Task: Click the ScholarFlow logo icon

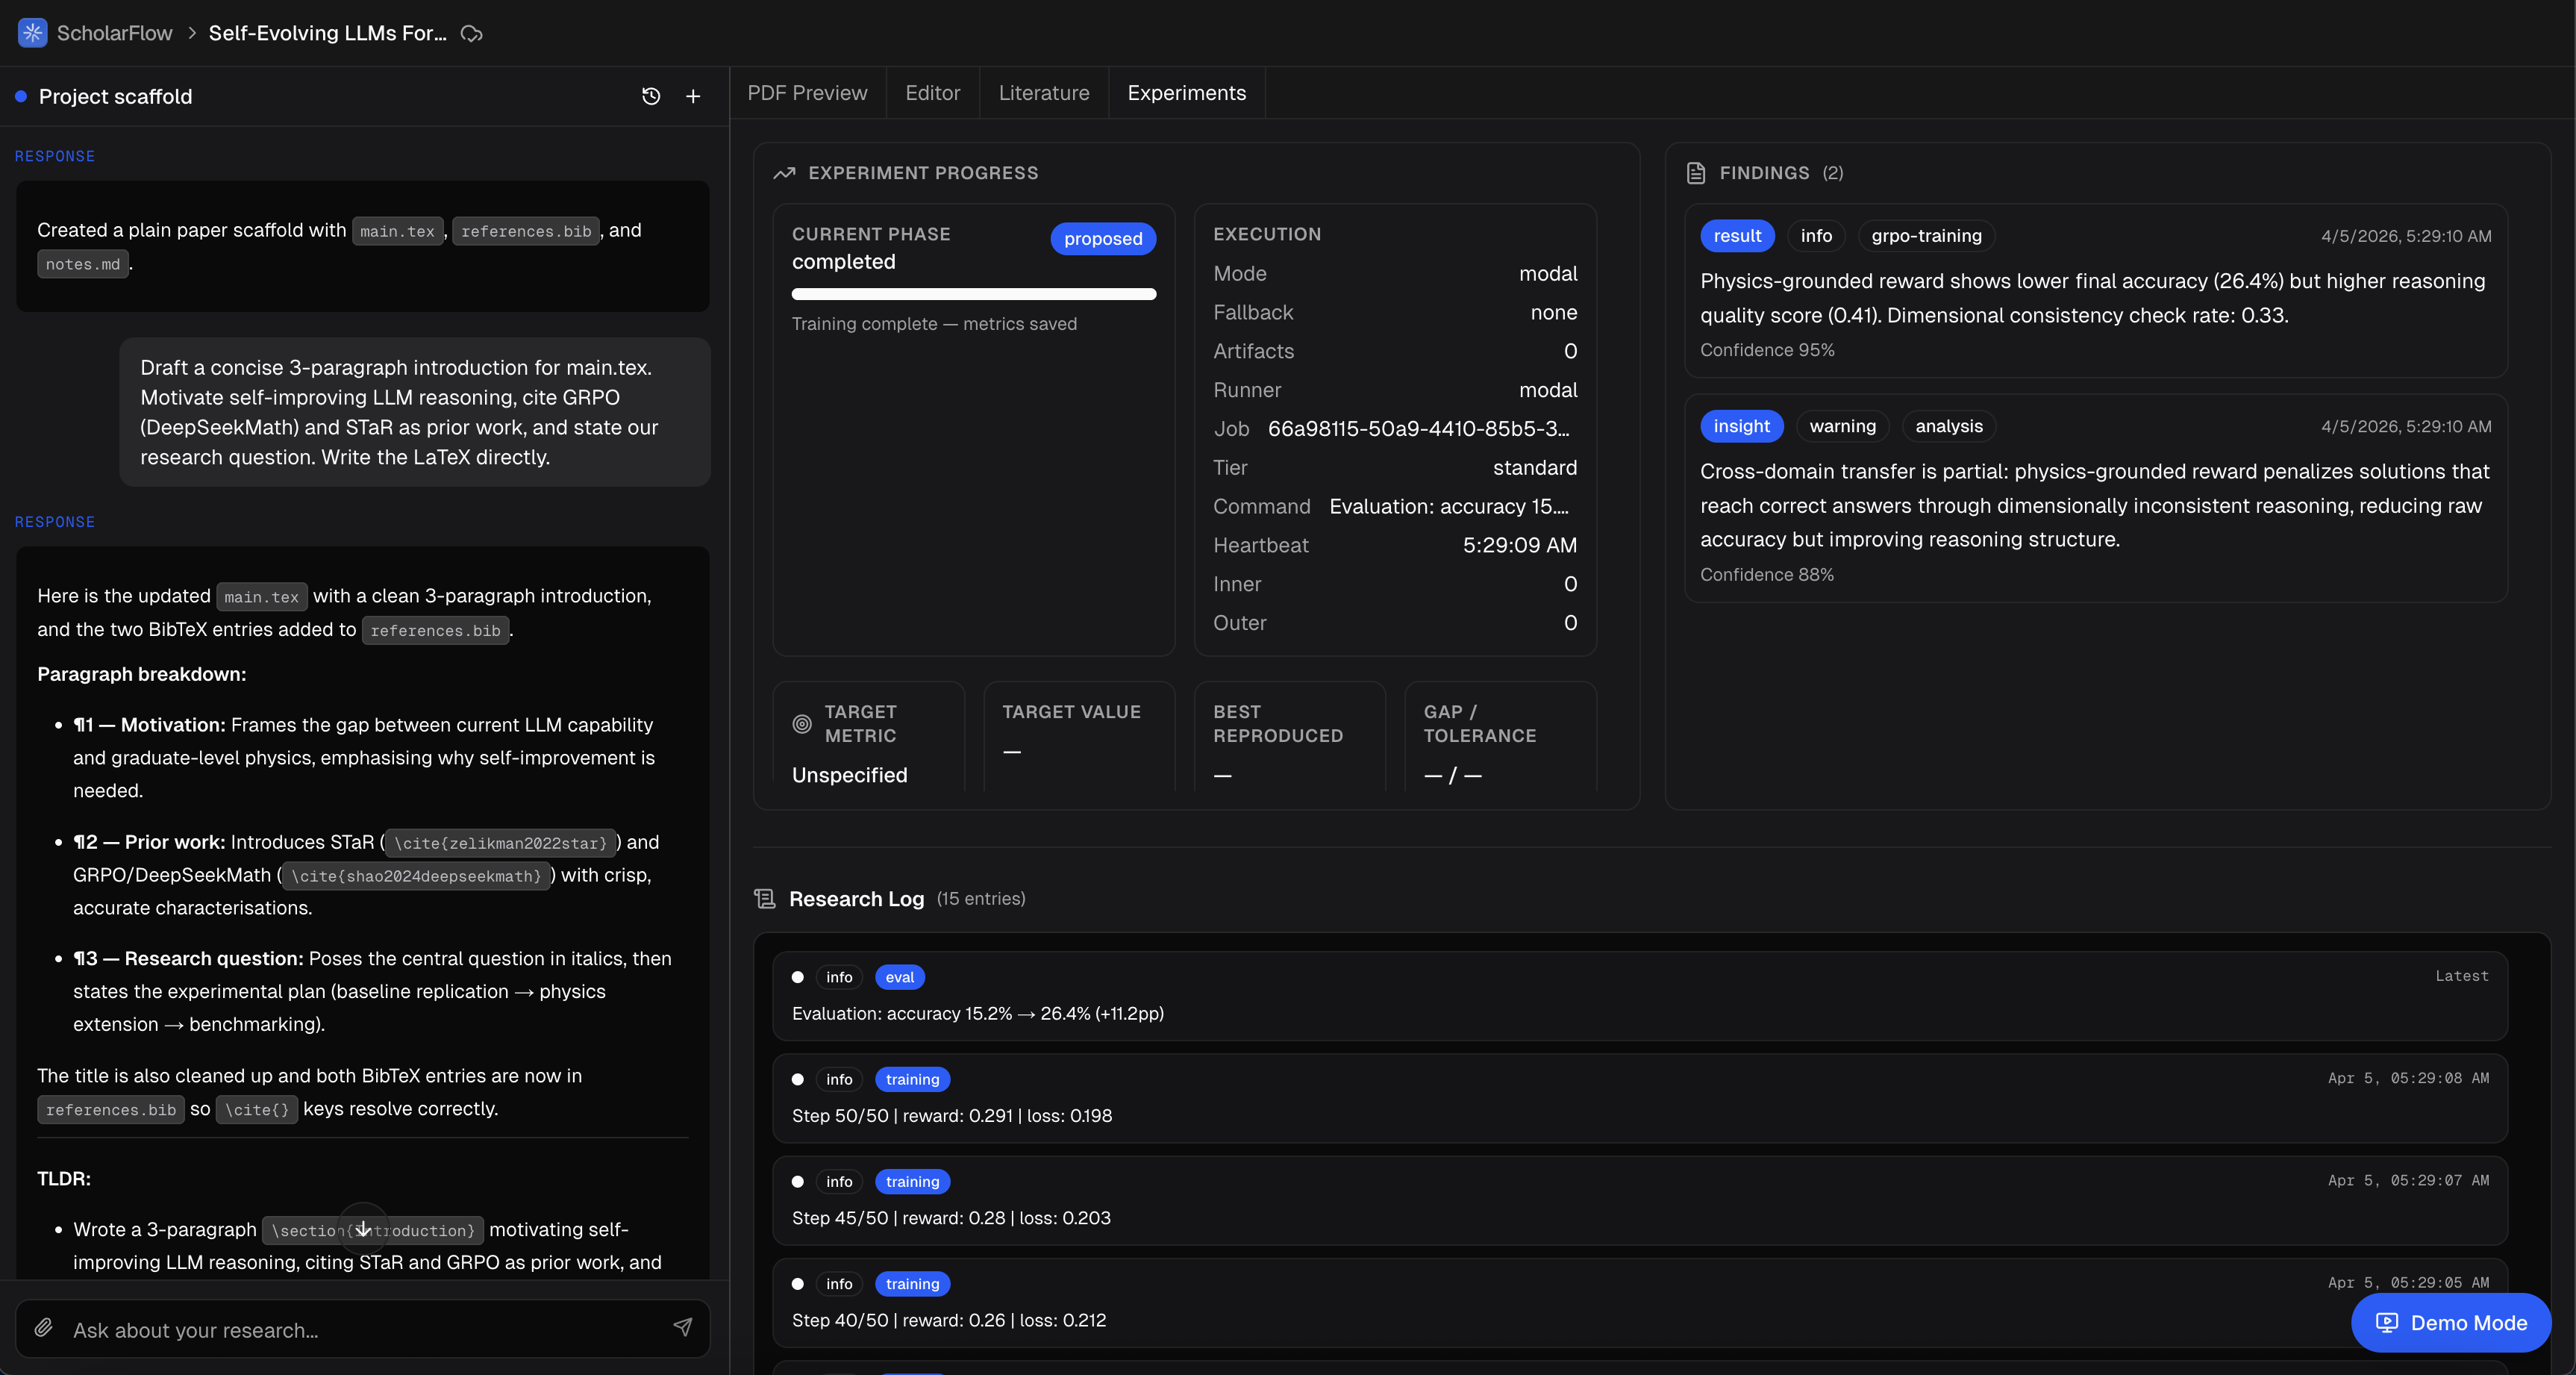Action: (32, 33)
